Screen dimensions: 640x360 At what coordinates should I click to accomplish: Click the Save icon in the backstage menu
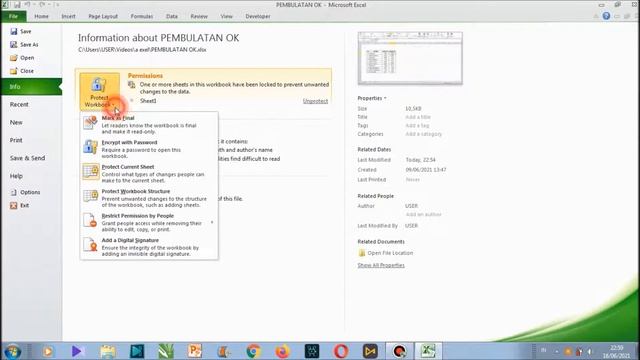(x=14, y=31)
